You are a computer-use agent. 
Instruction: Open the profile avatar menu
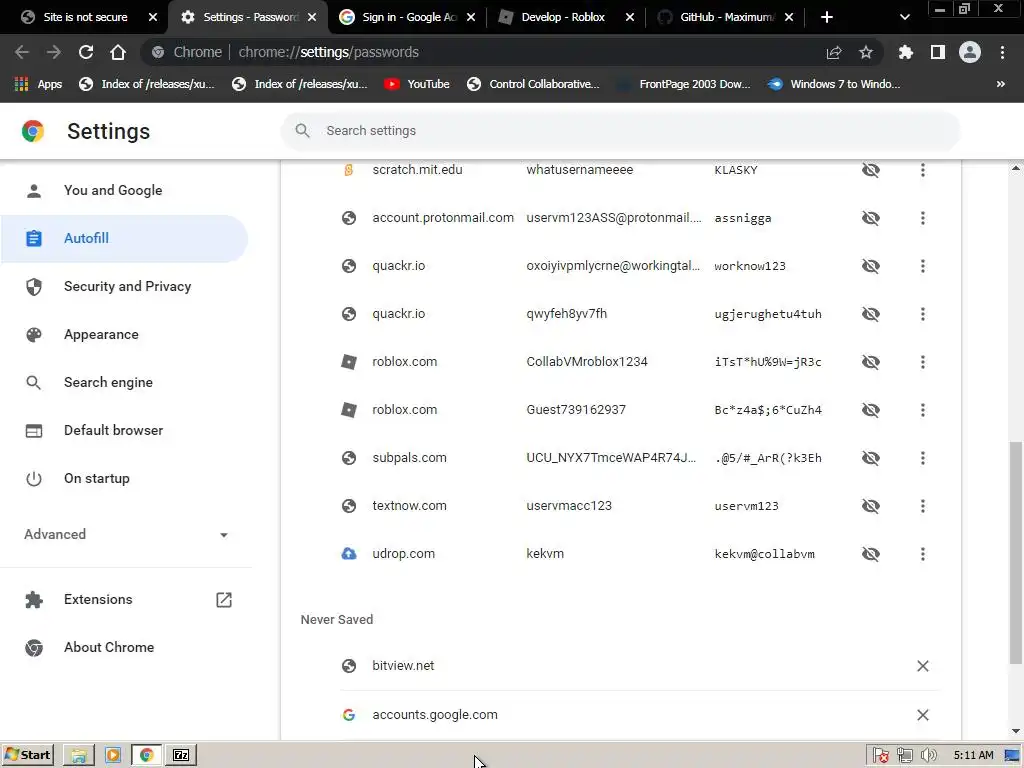970,52
